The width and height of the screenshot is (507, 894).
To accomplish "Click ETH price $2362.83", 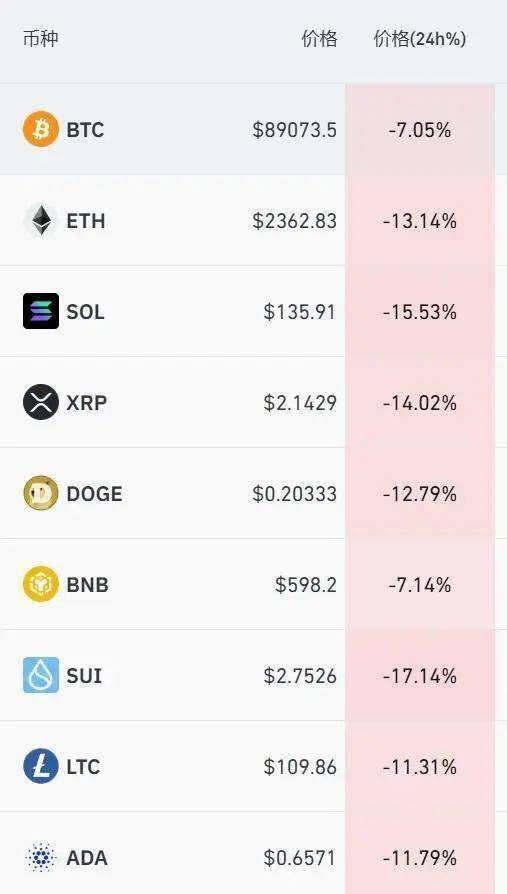I will click(x=294, y=221).
